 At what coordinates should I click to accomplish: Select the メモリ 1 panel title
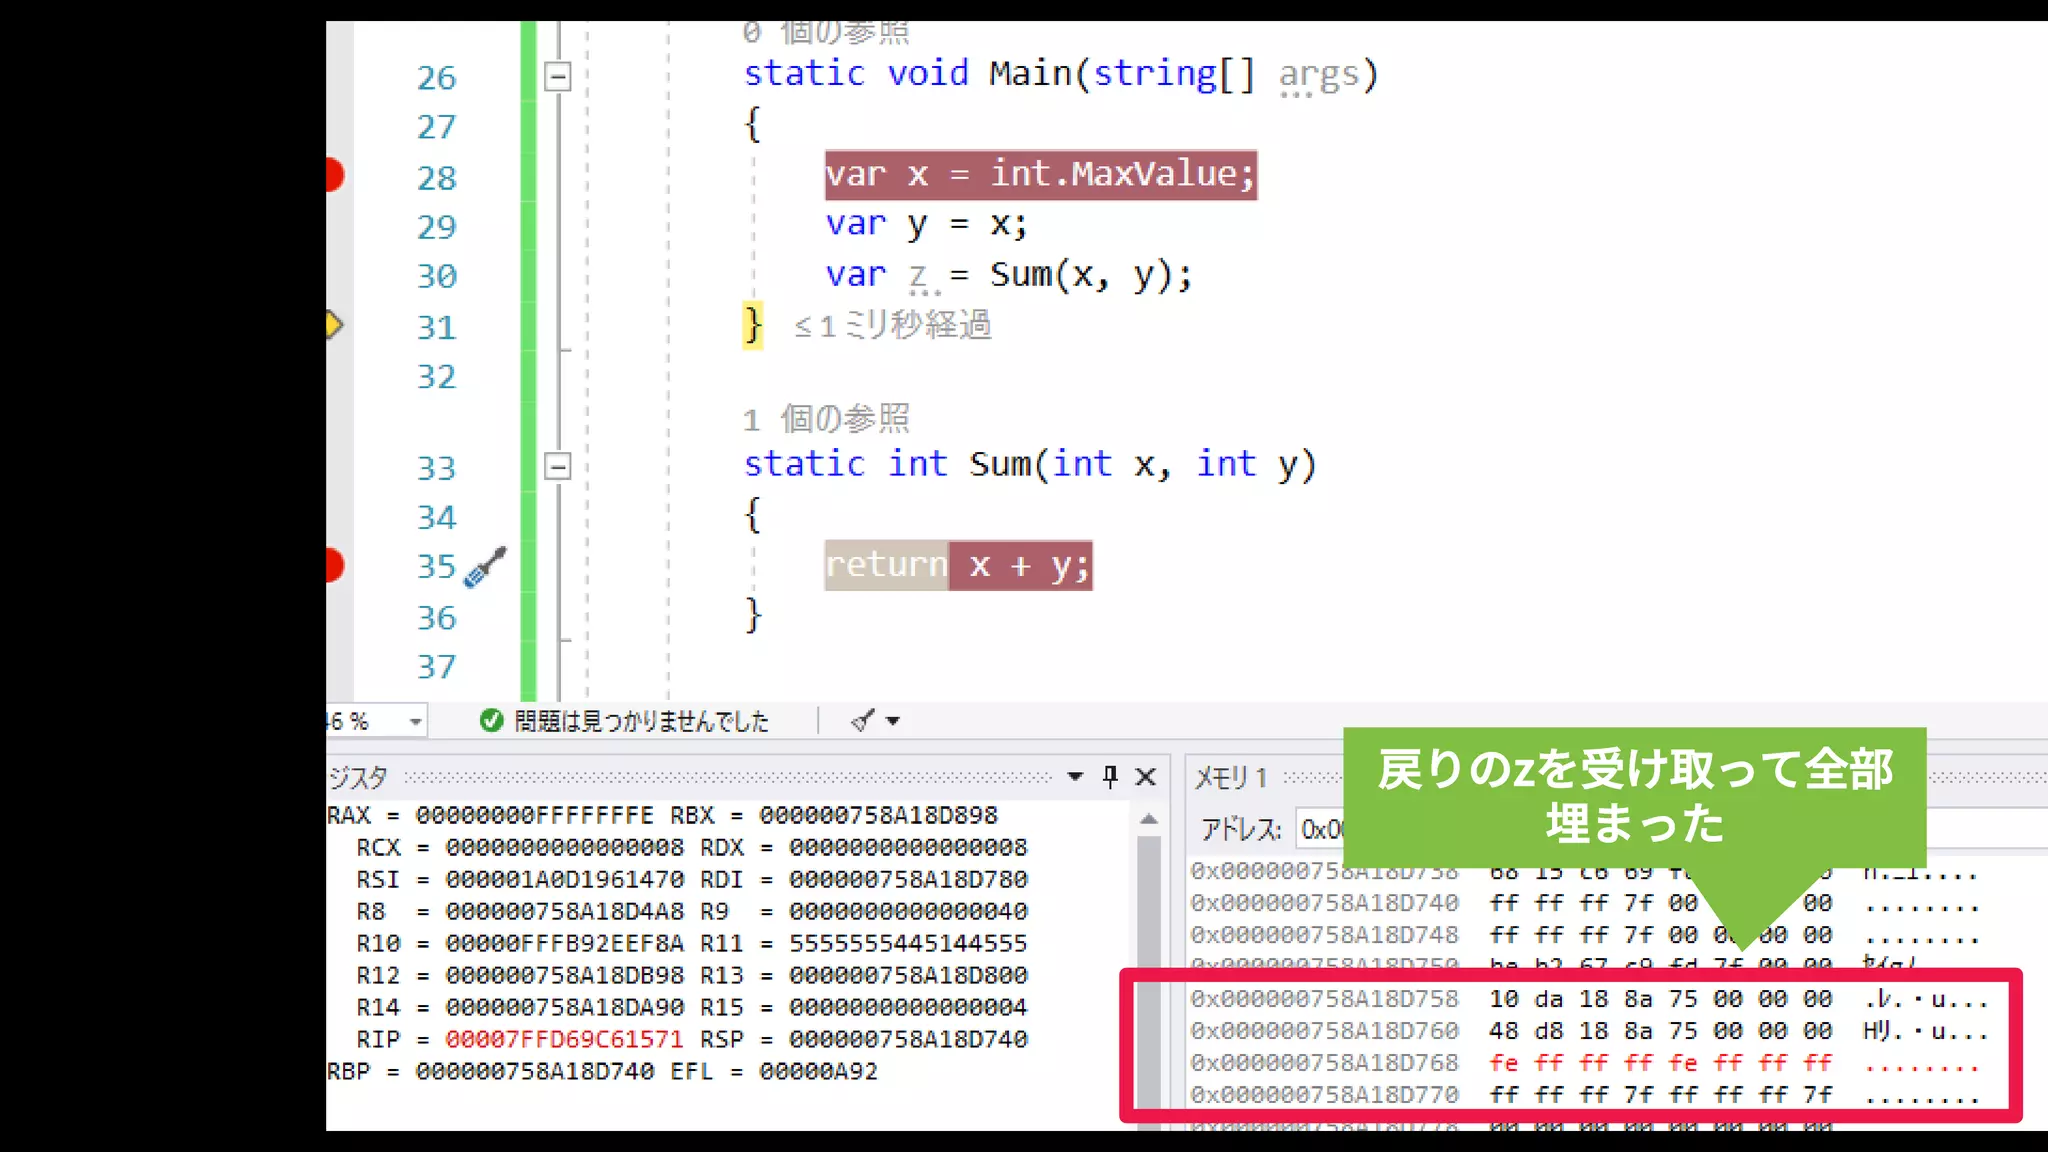pyautogui.click(x=1231, y=777)
